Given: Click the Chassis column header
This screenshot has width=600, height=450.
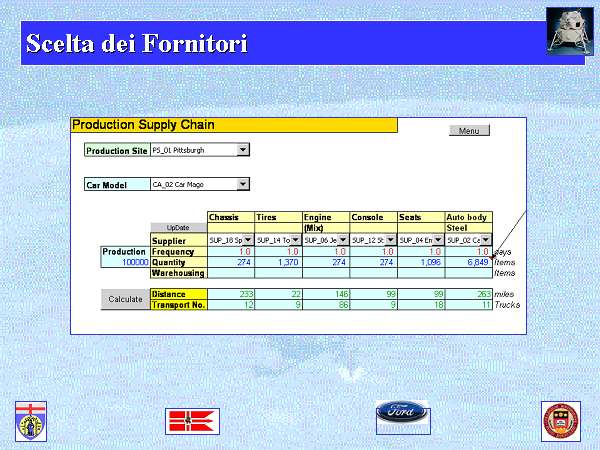Looking at the screenshot, I should coord(231,217).
